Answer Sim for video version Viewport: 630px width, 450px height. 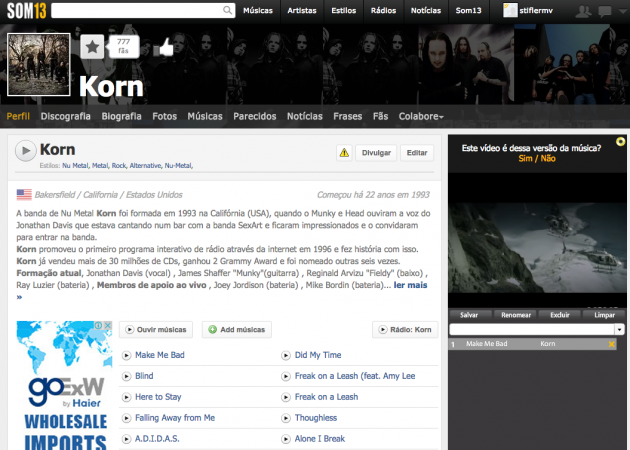click(525, 158)
